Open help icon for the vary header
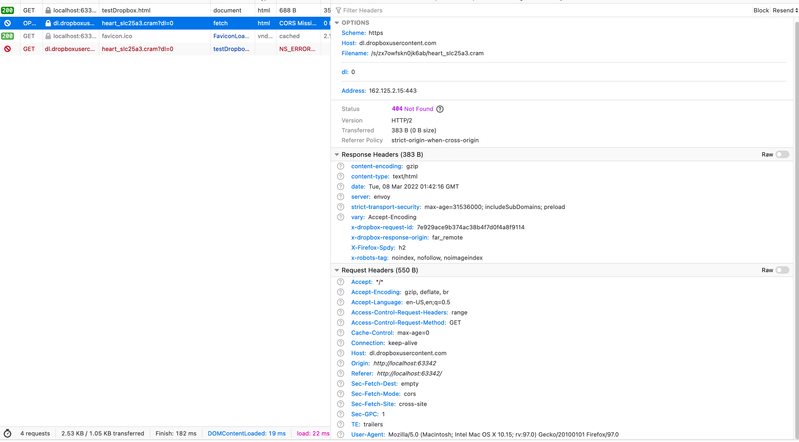This screenshot has width=799, height=442. click(340, 217)
